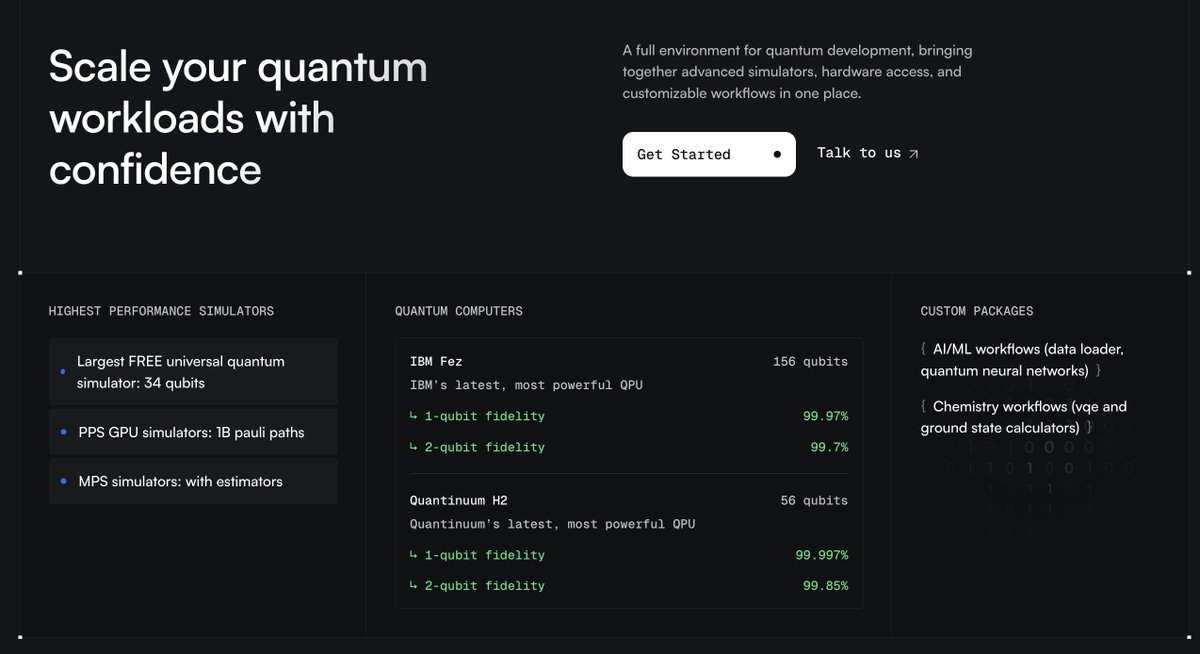1200x654 pixels.
Task: Click the 99.7% fidelity value
Action: click(829, 447)
